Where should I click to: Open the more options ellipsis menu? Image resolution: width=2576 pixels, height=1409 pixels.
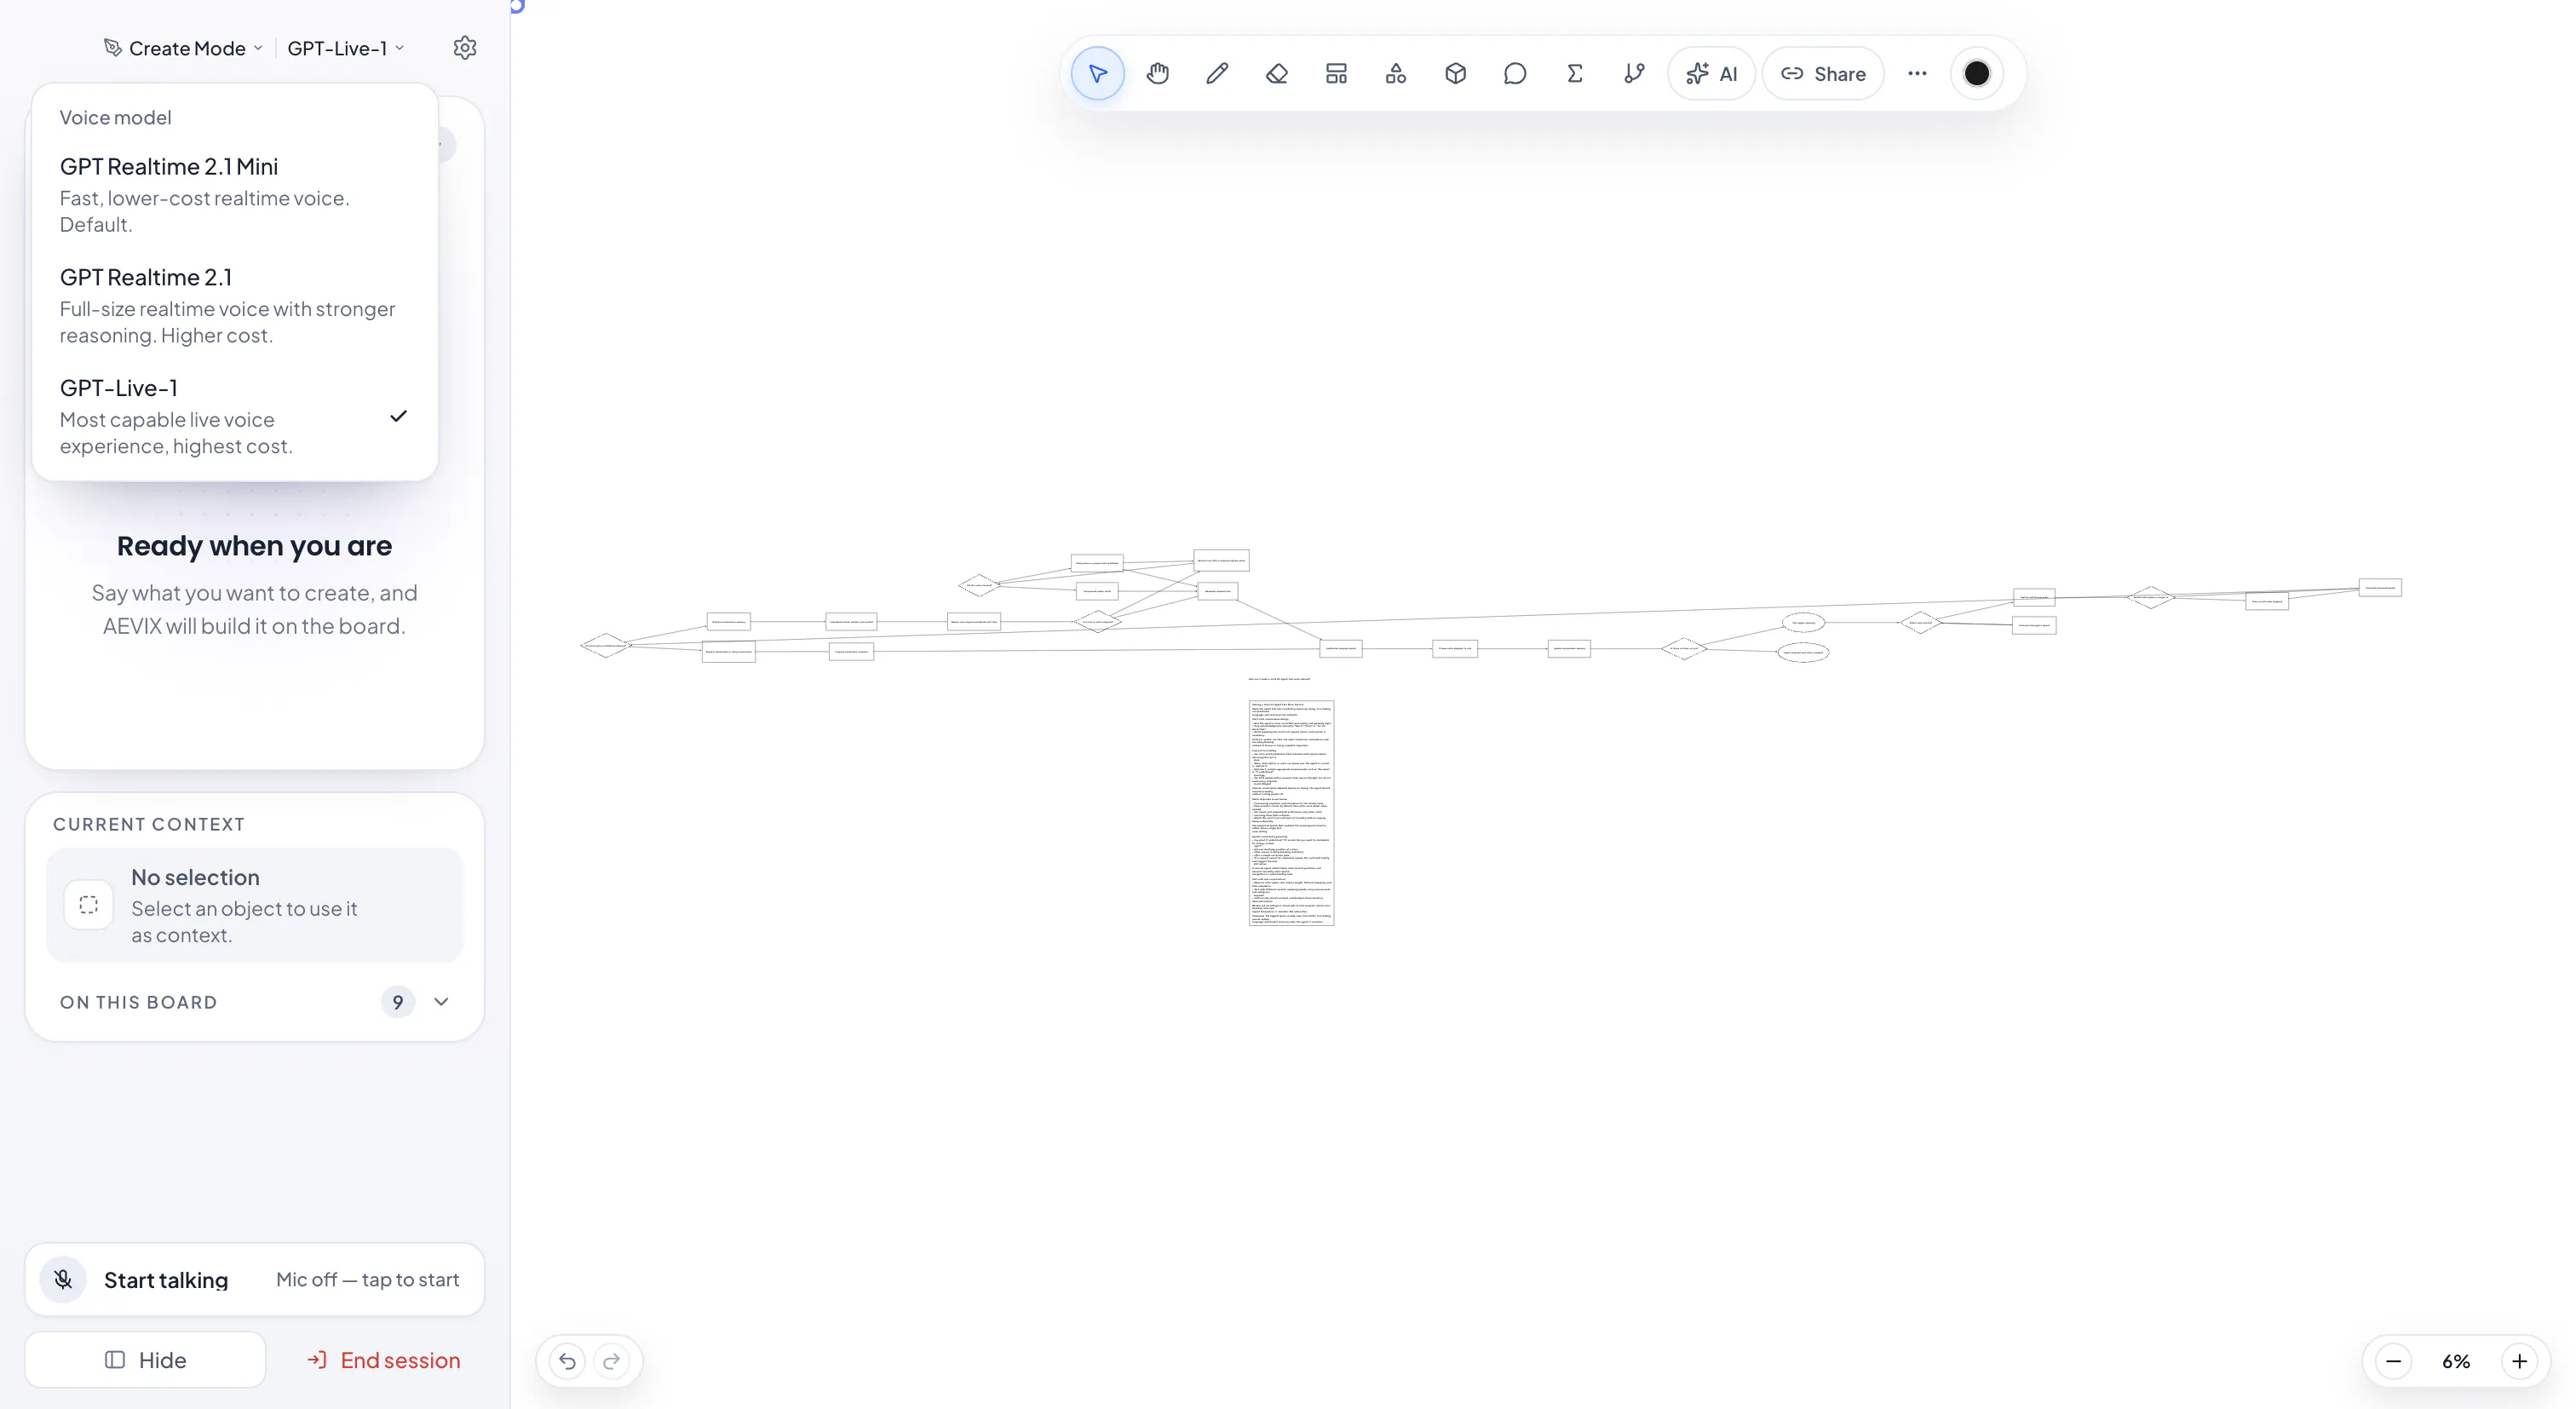1917,73
